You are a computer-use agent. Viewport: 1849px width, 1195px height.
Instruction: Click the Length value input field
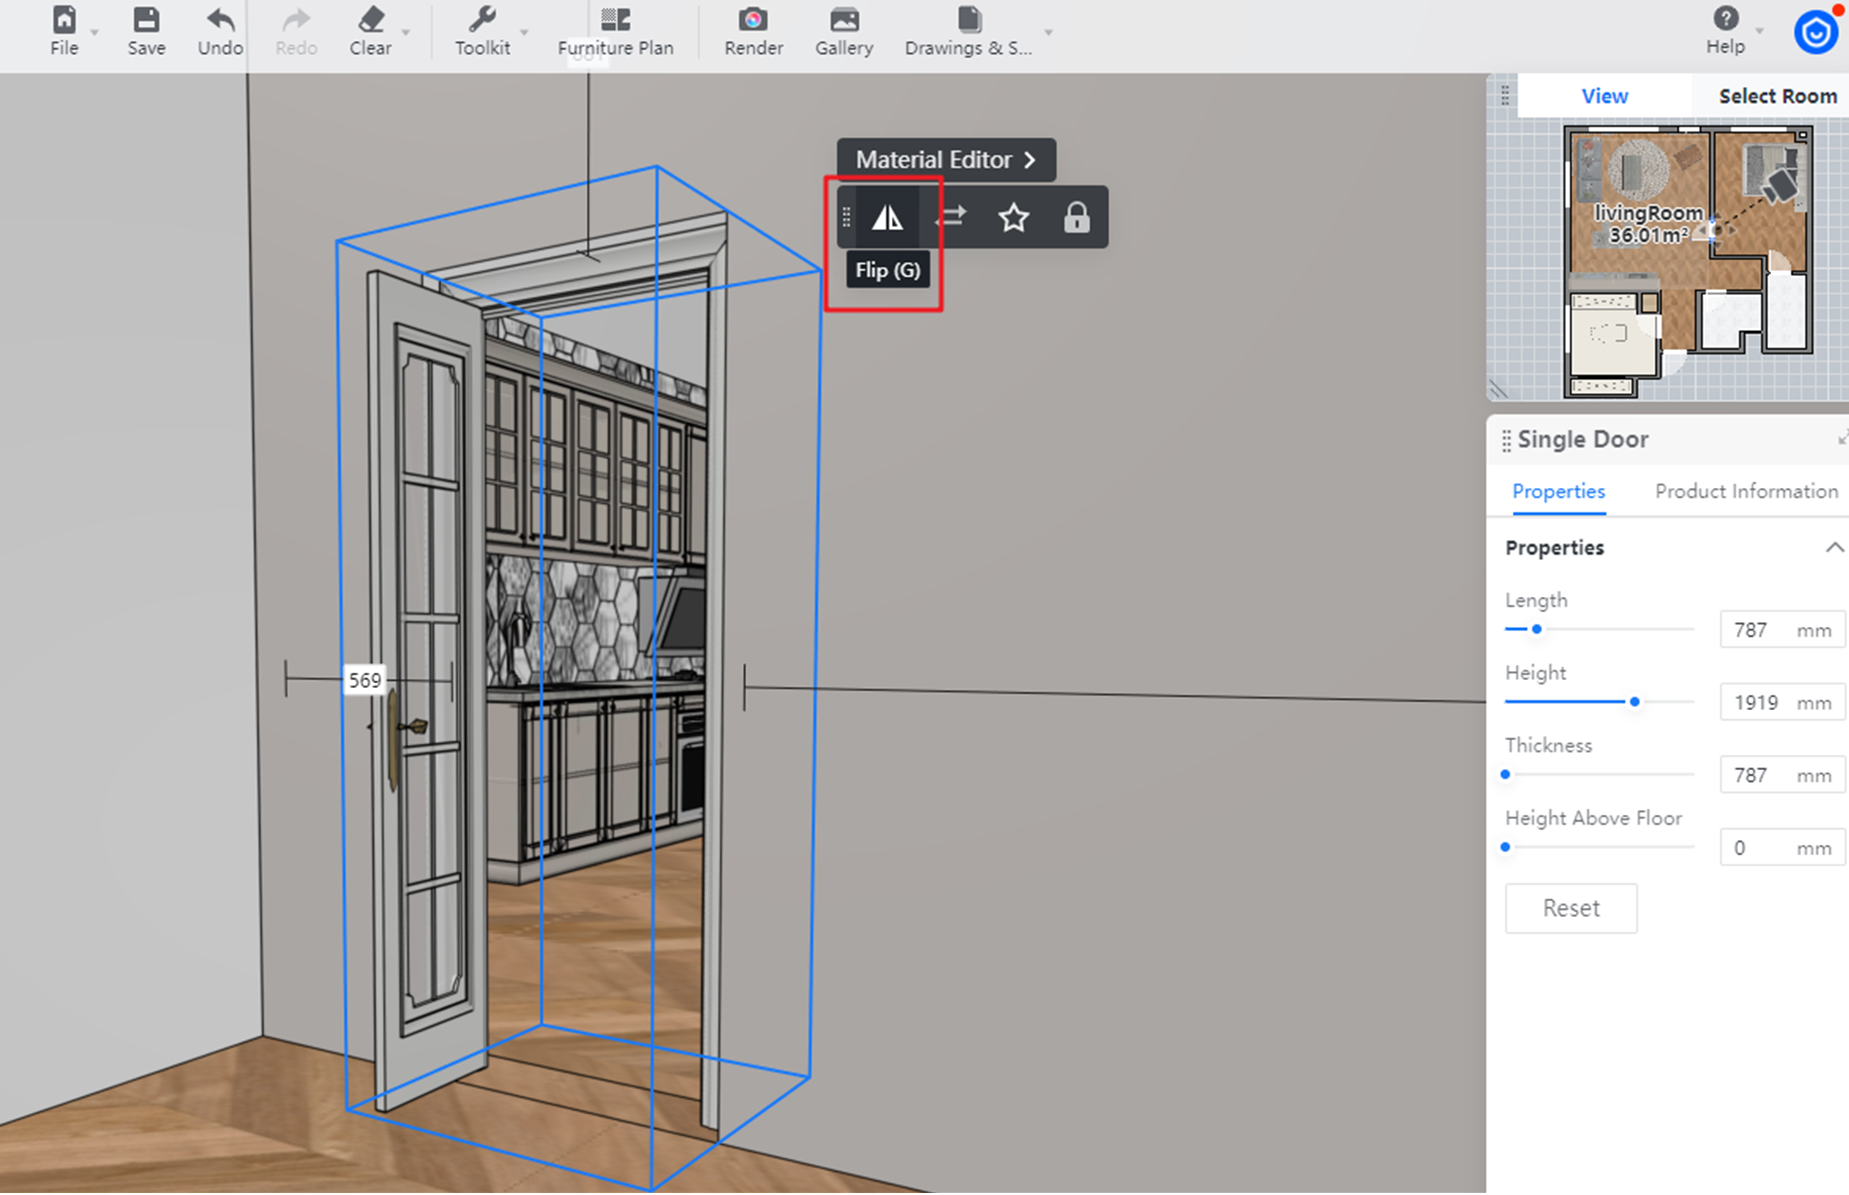[x=1760, y=630]
